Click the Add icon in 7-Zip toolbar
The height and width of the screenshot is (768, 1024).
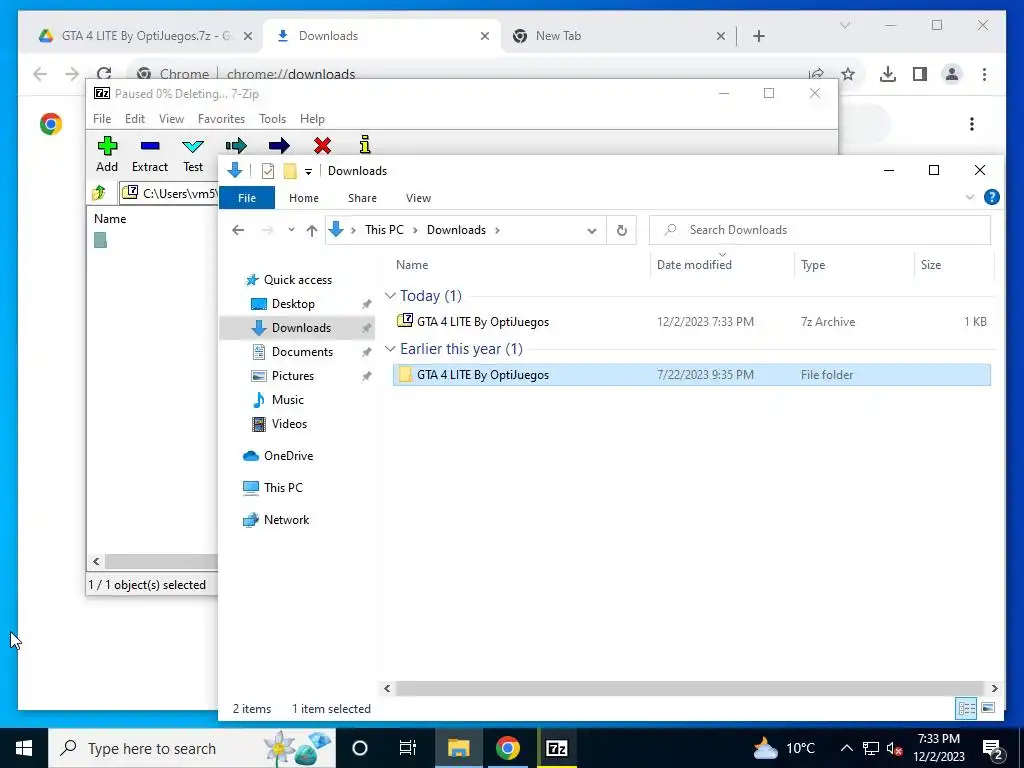[x=107, y=146]
